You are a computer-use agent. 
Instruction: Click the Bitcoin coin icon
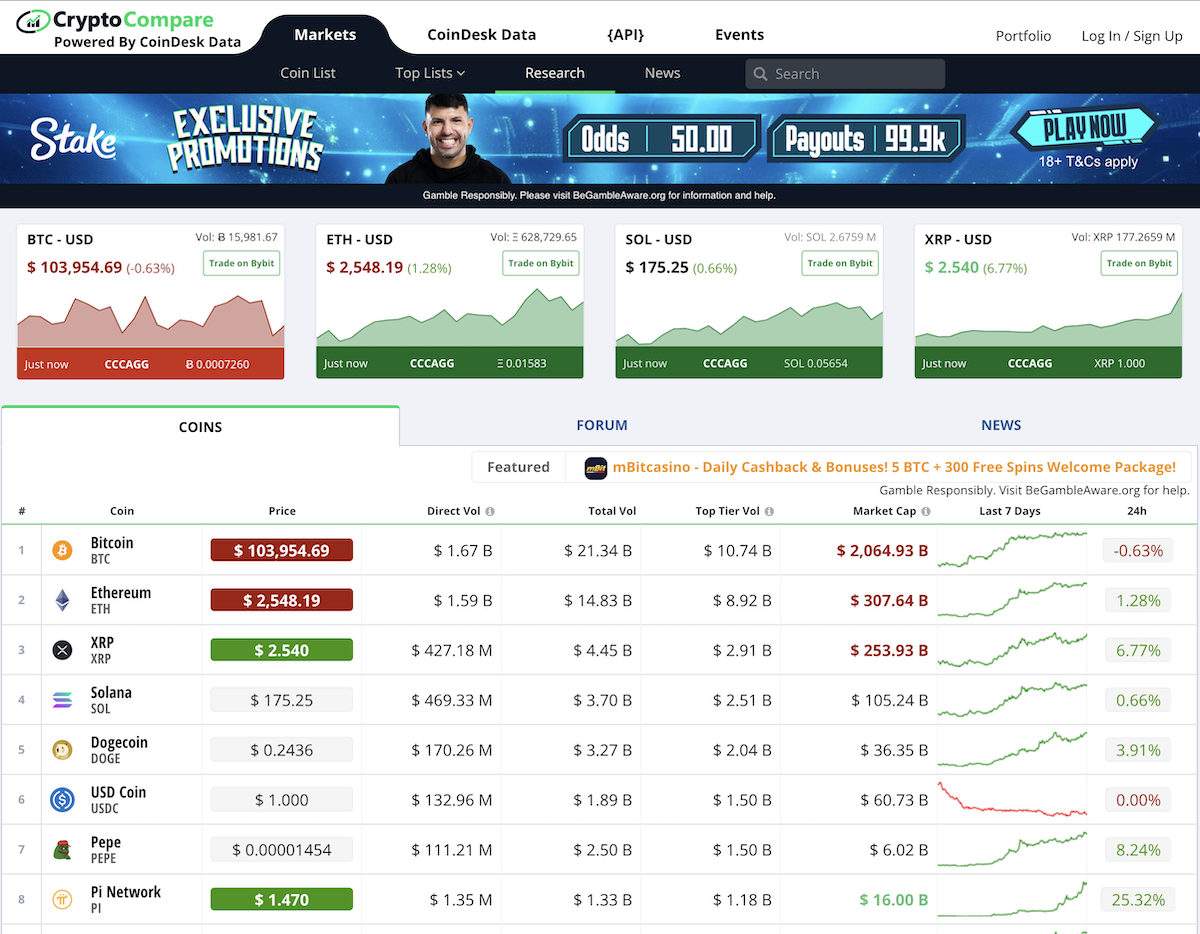click(62, 550)
